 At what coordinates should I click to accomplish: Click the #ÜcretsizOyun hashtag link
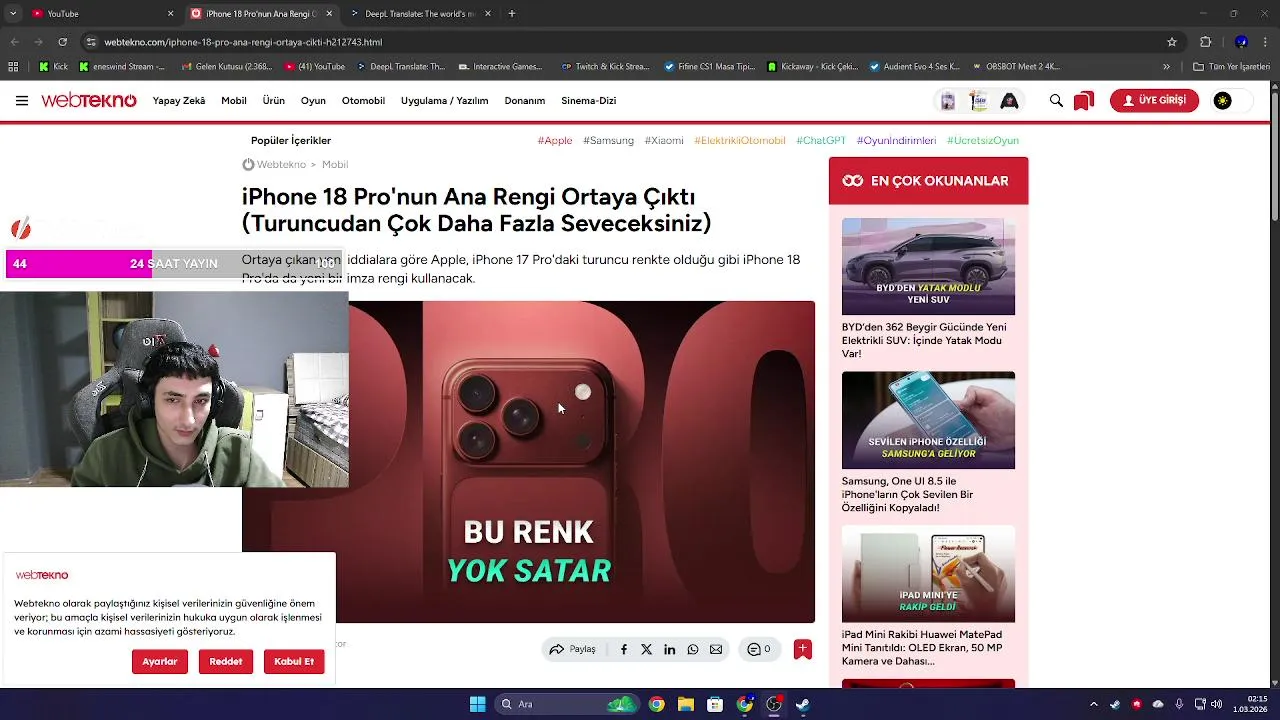click(x=983, y=140)
